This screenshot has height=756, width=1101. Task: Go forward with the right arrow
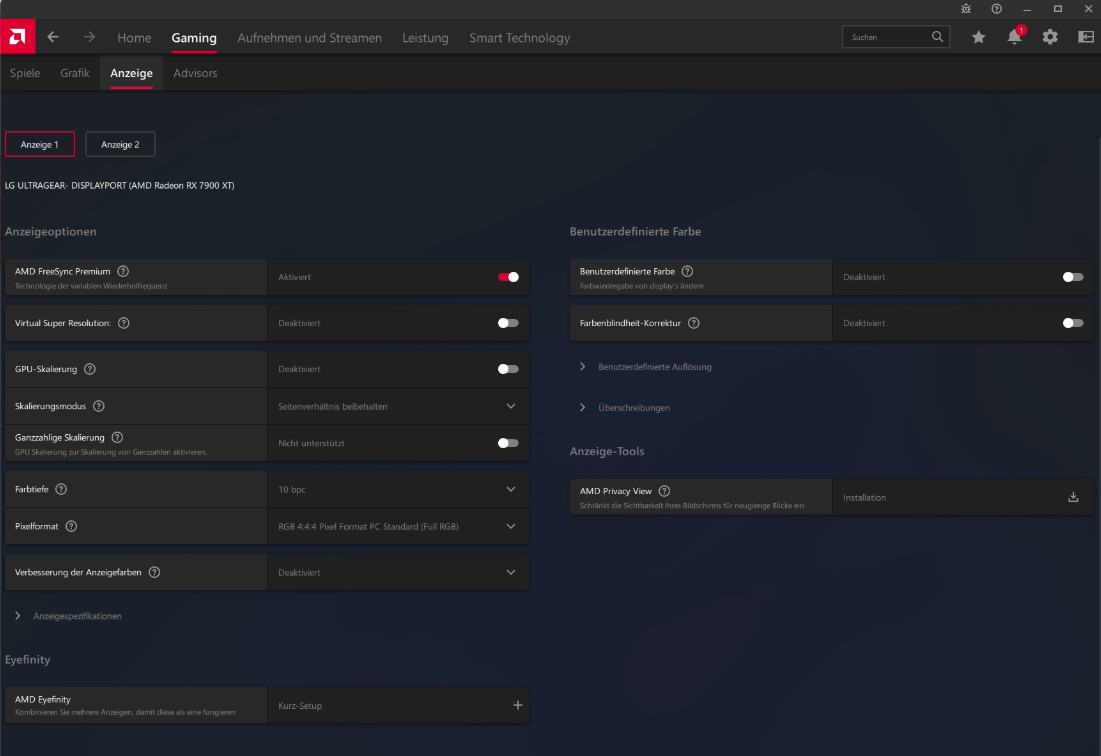click(x=89, y=37)
